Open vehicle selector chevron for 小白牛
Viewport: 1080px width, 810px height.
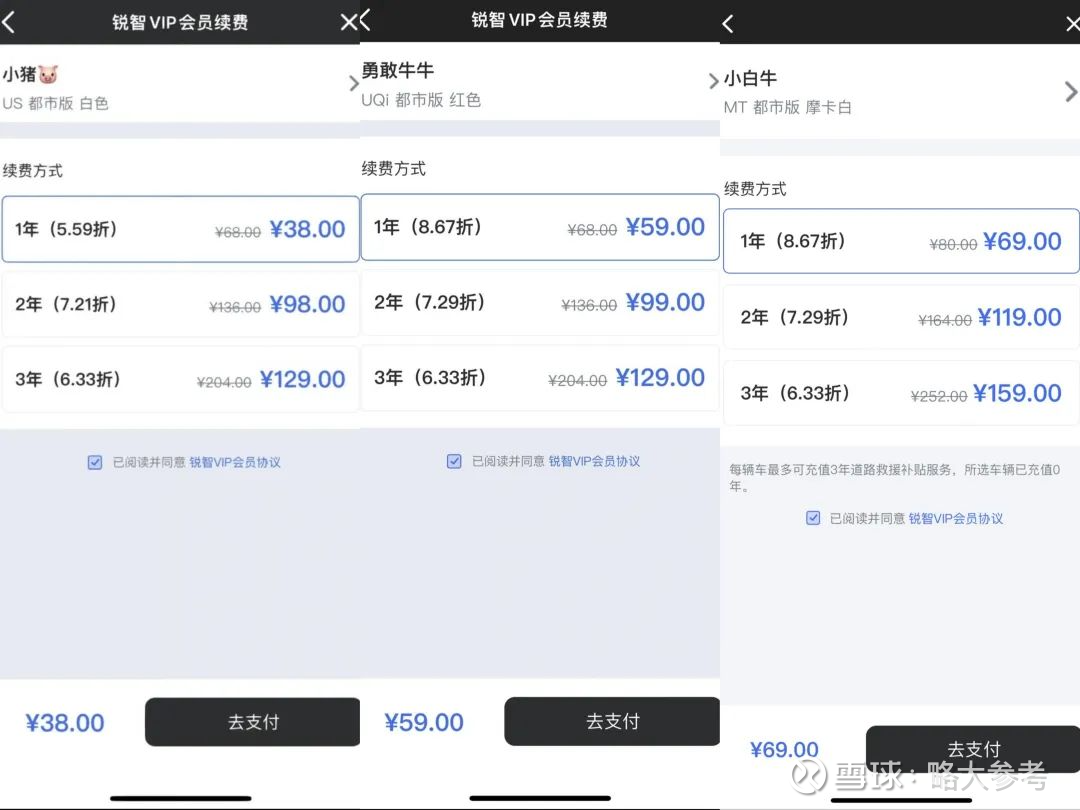1070,92
